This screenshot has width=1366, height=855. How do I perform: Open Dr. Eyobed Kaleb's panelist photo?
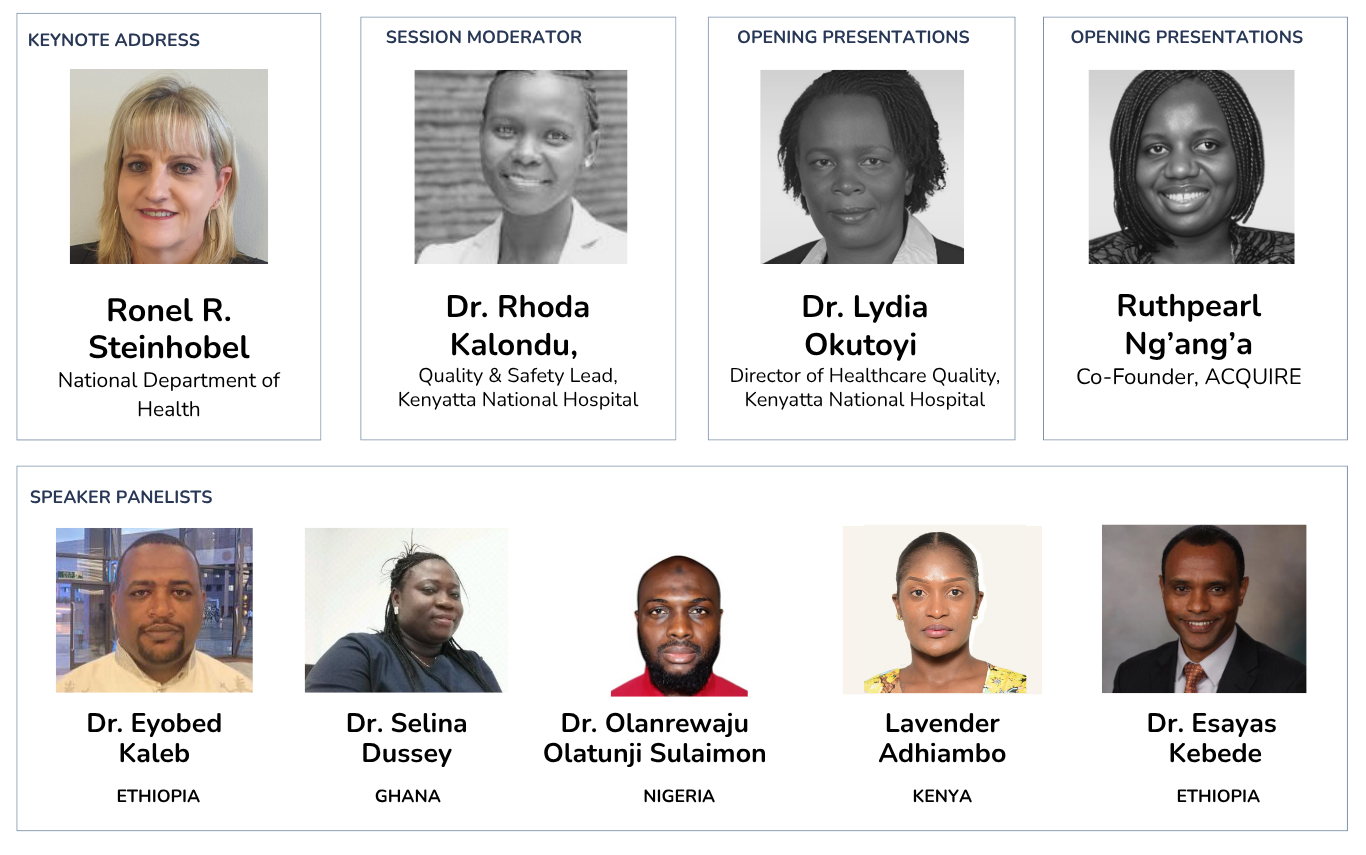click(154, 610)
